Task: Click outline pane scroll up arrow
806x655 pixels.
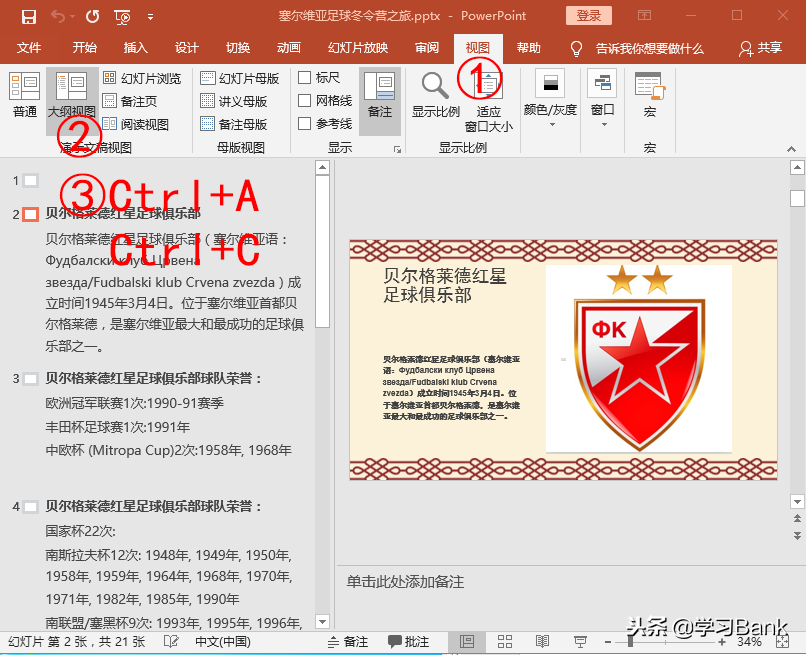Action: click(x=322, y=168)
